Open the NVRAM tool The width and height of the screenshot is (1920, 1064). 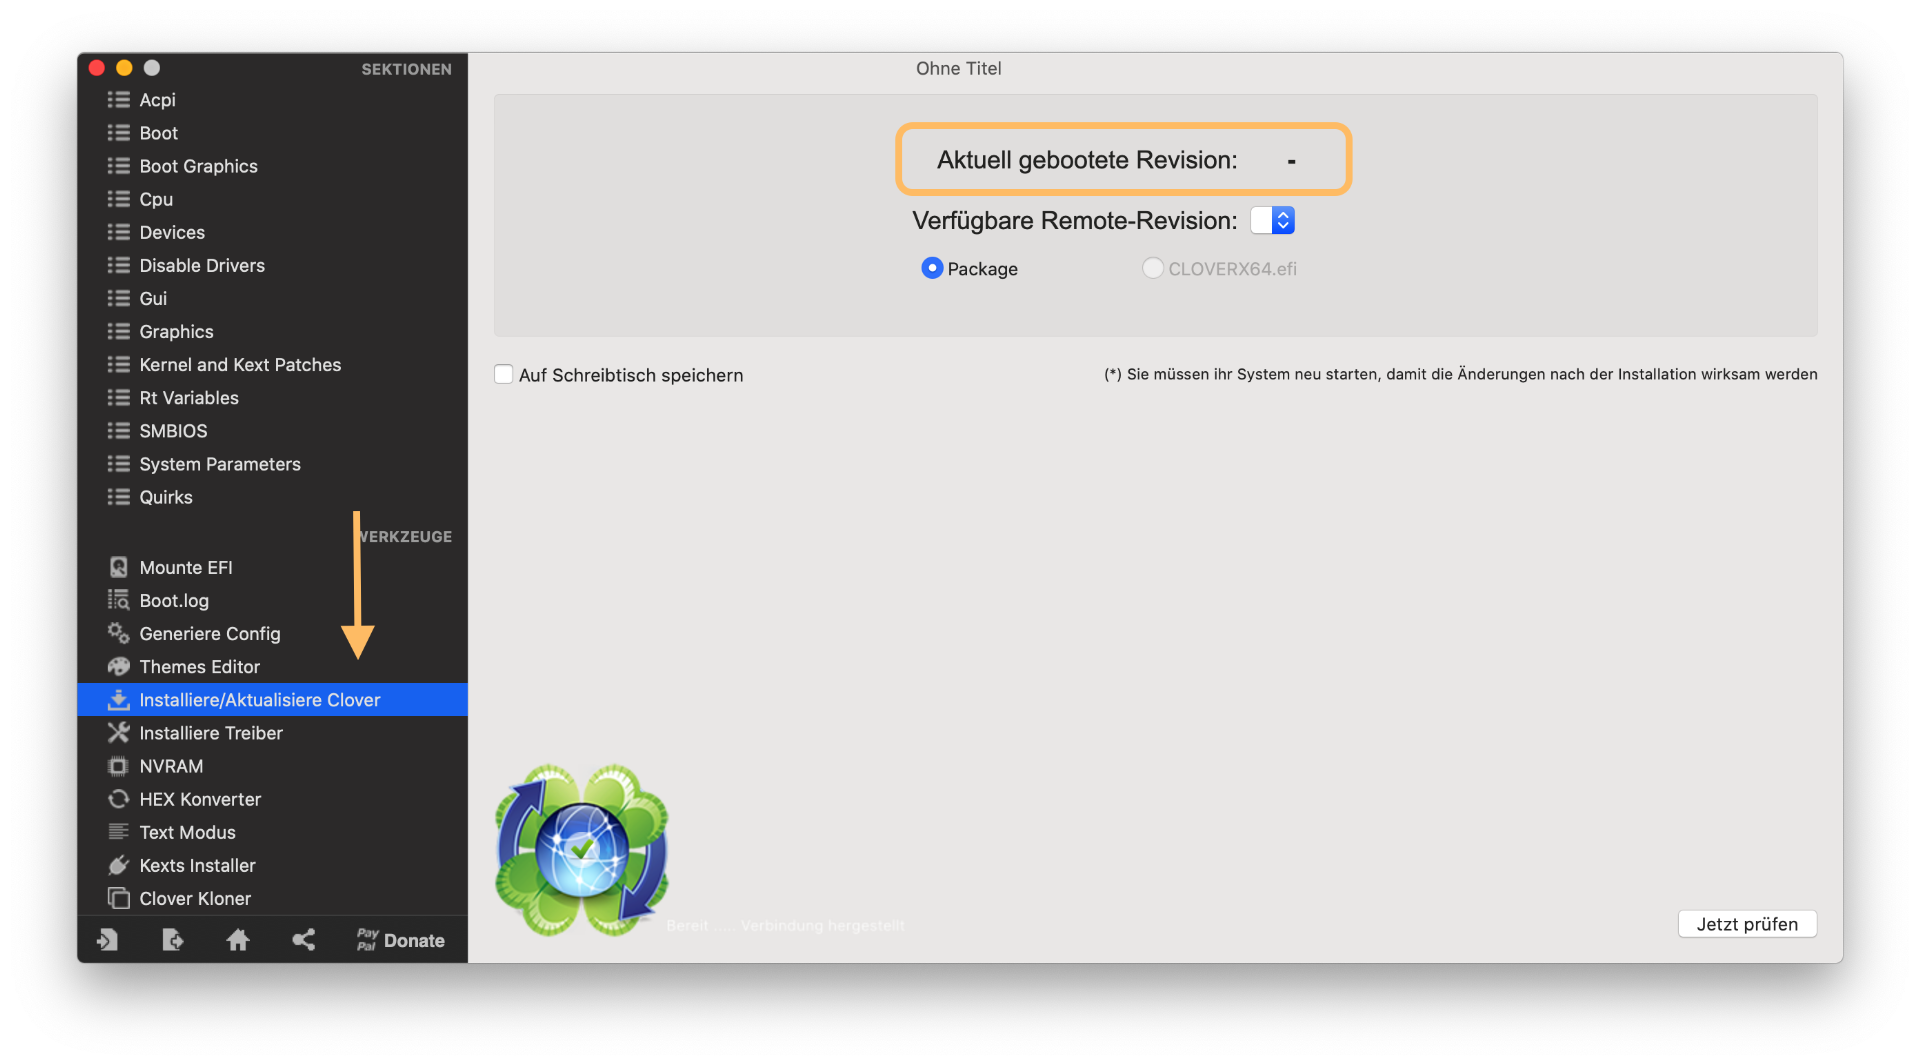click(272, 766)
